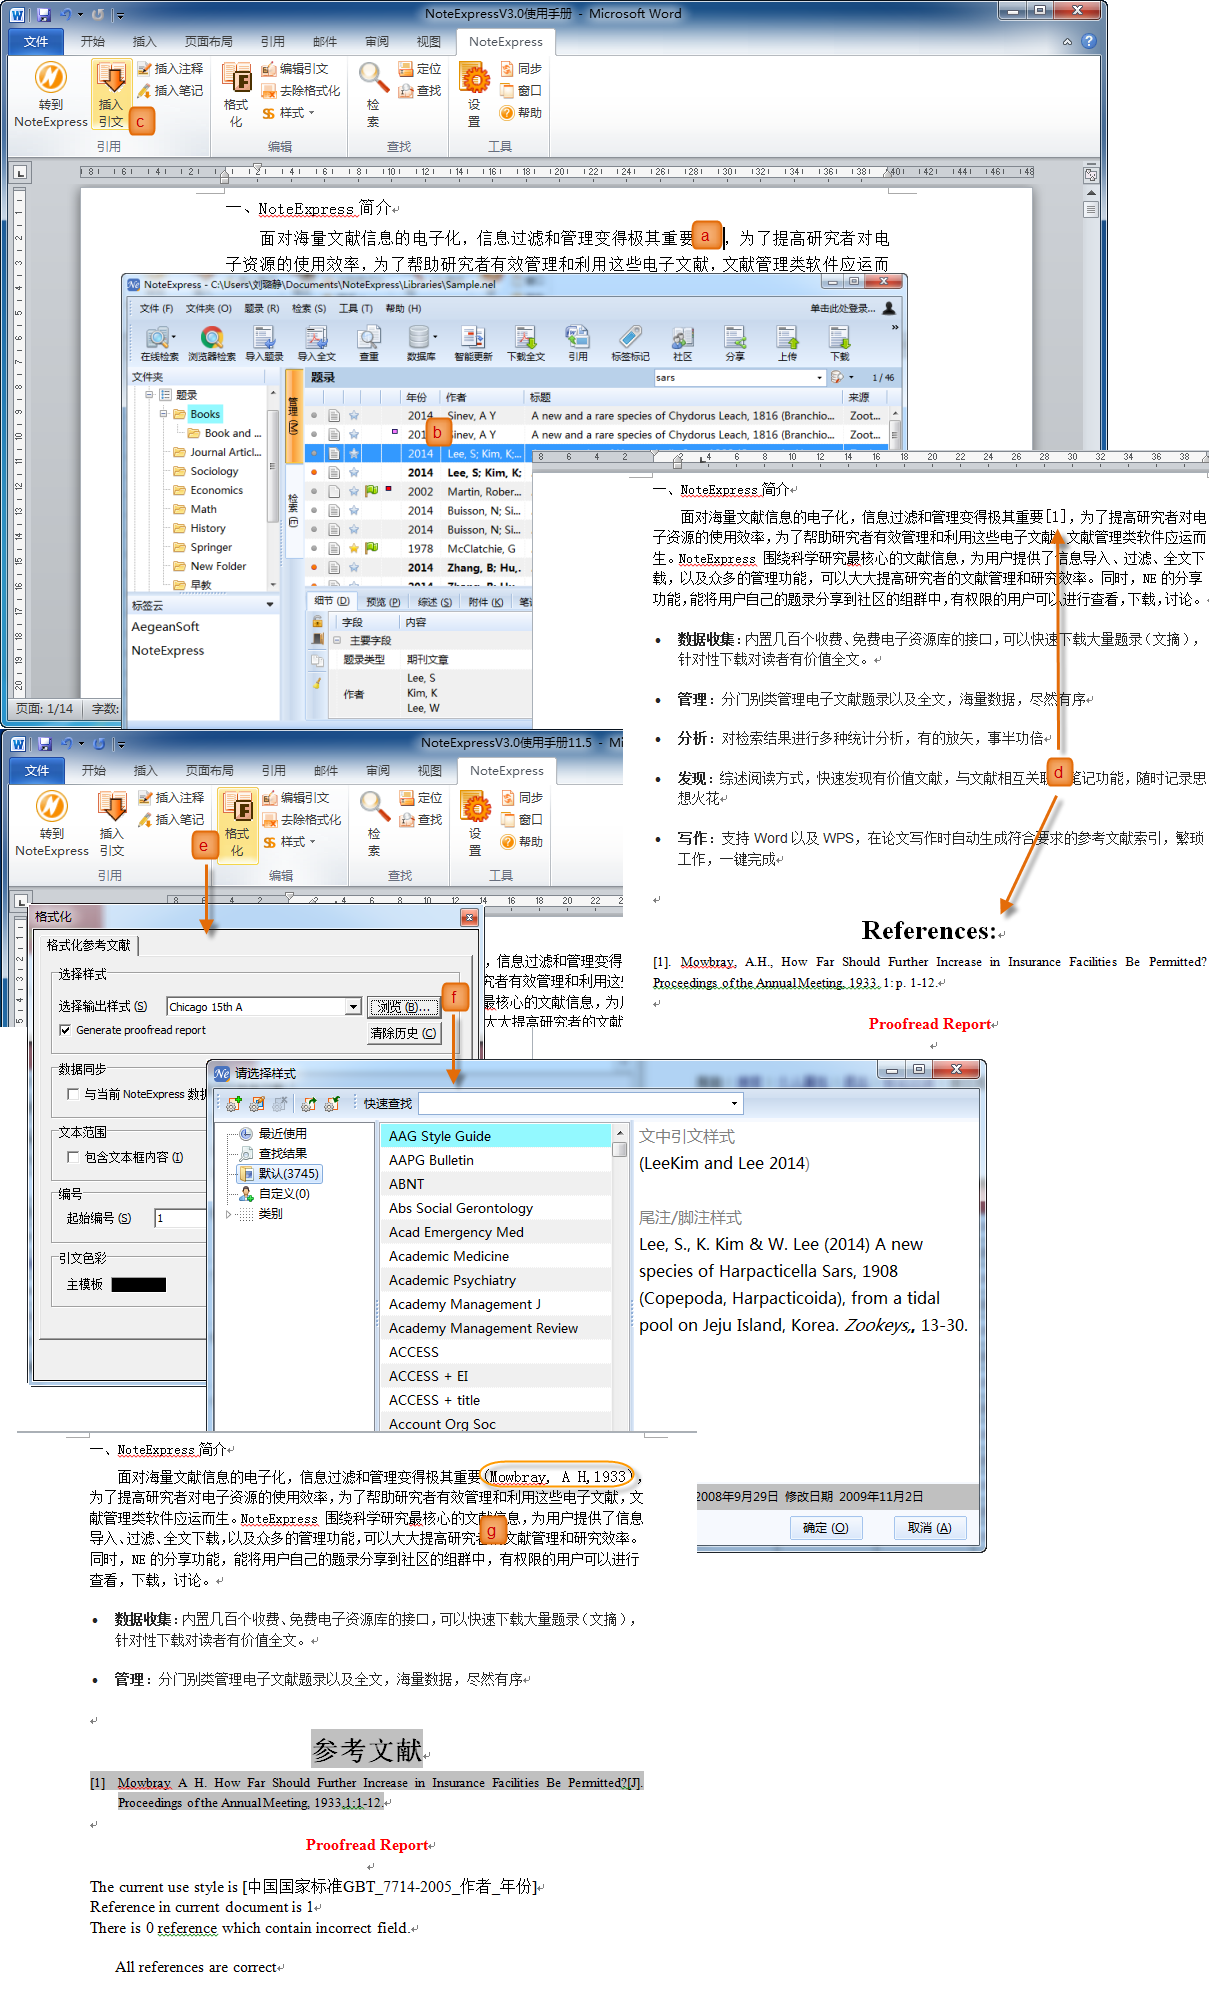Viewport: 1209px width, 1995px height.
Task: Select 编辑引文 in topmost Word window ribbon
Action: [295, 68]
